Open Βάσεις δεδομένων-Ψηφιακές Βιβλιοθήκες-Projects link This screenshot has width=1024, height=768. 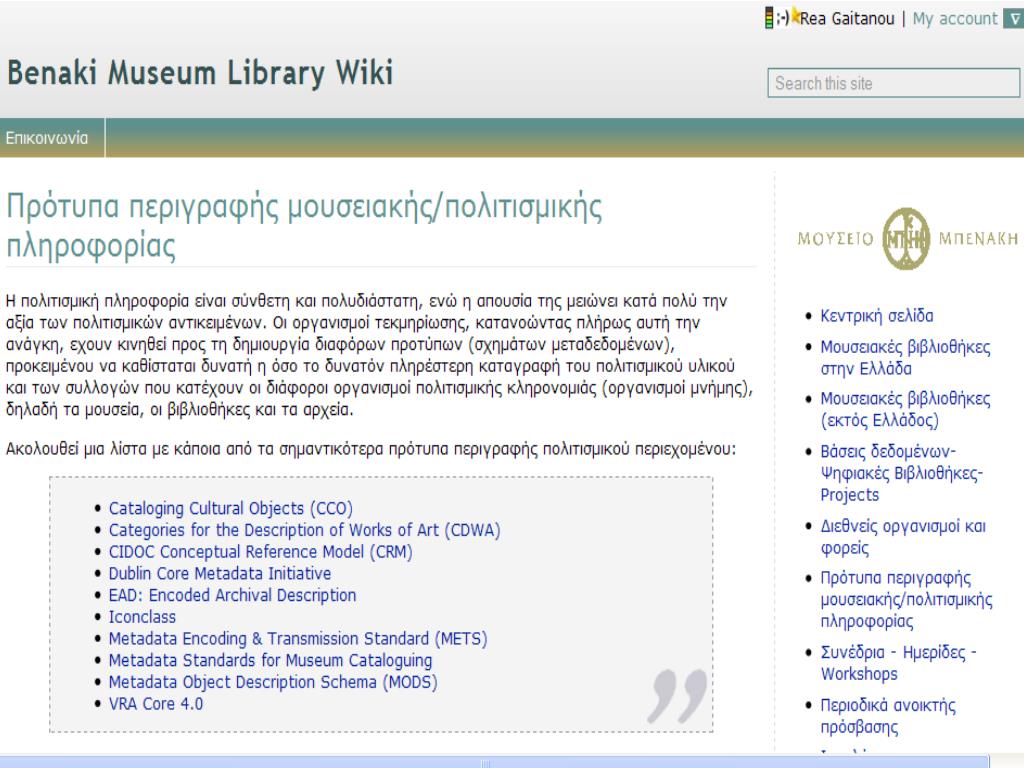901,473
